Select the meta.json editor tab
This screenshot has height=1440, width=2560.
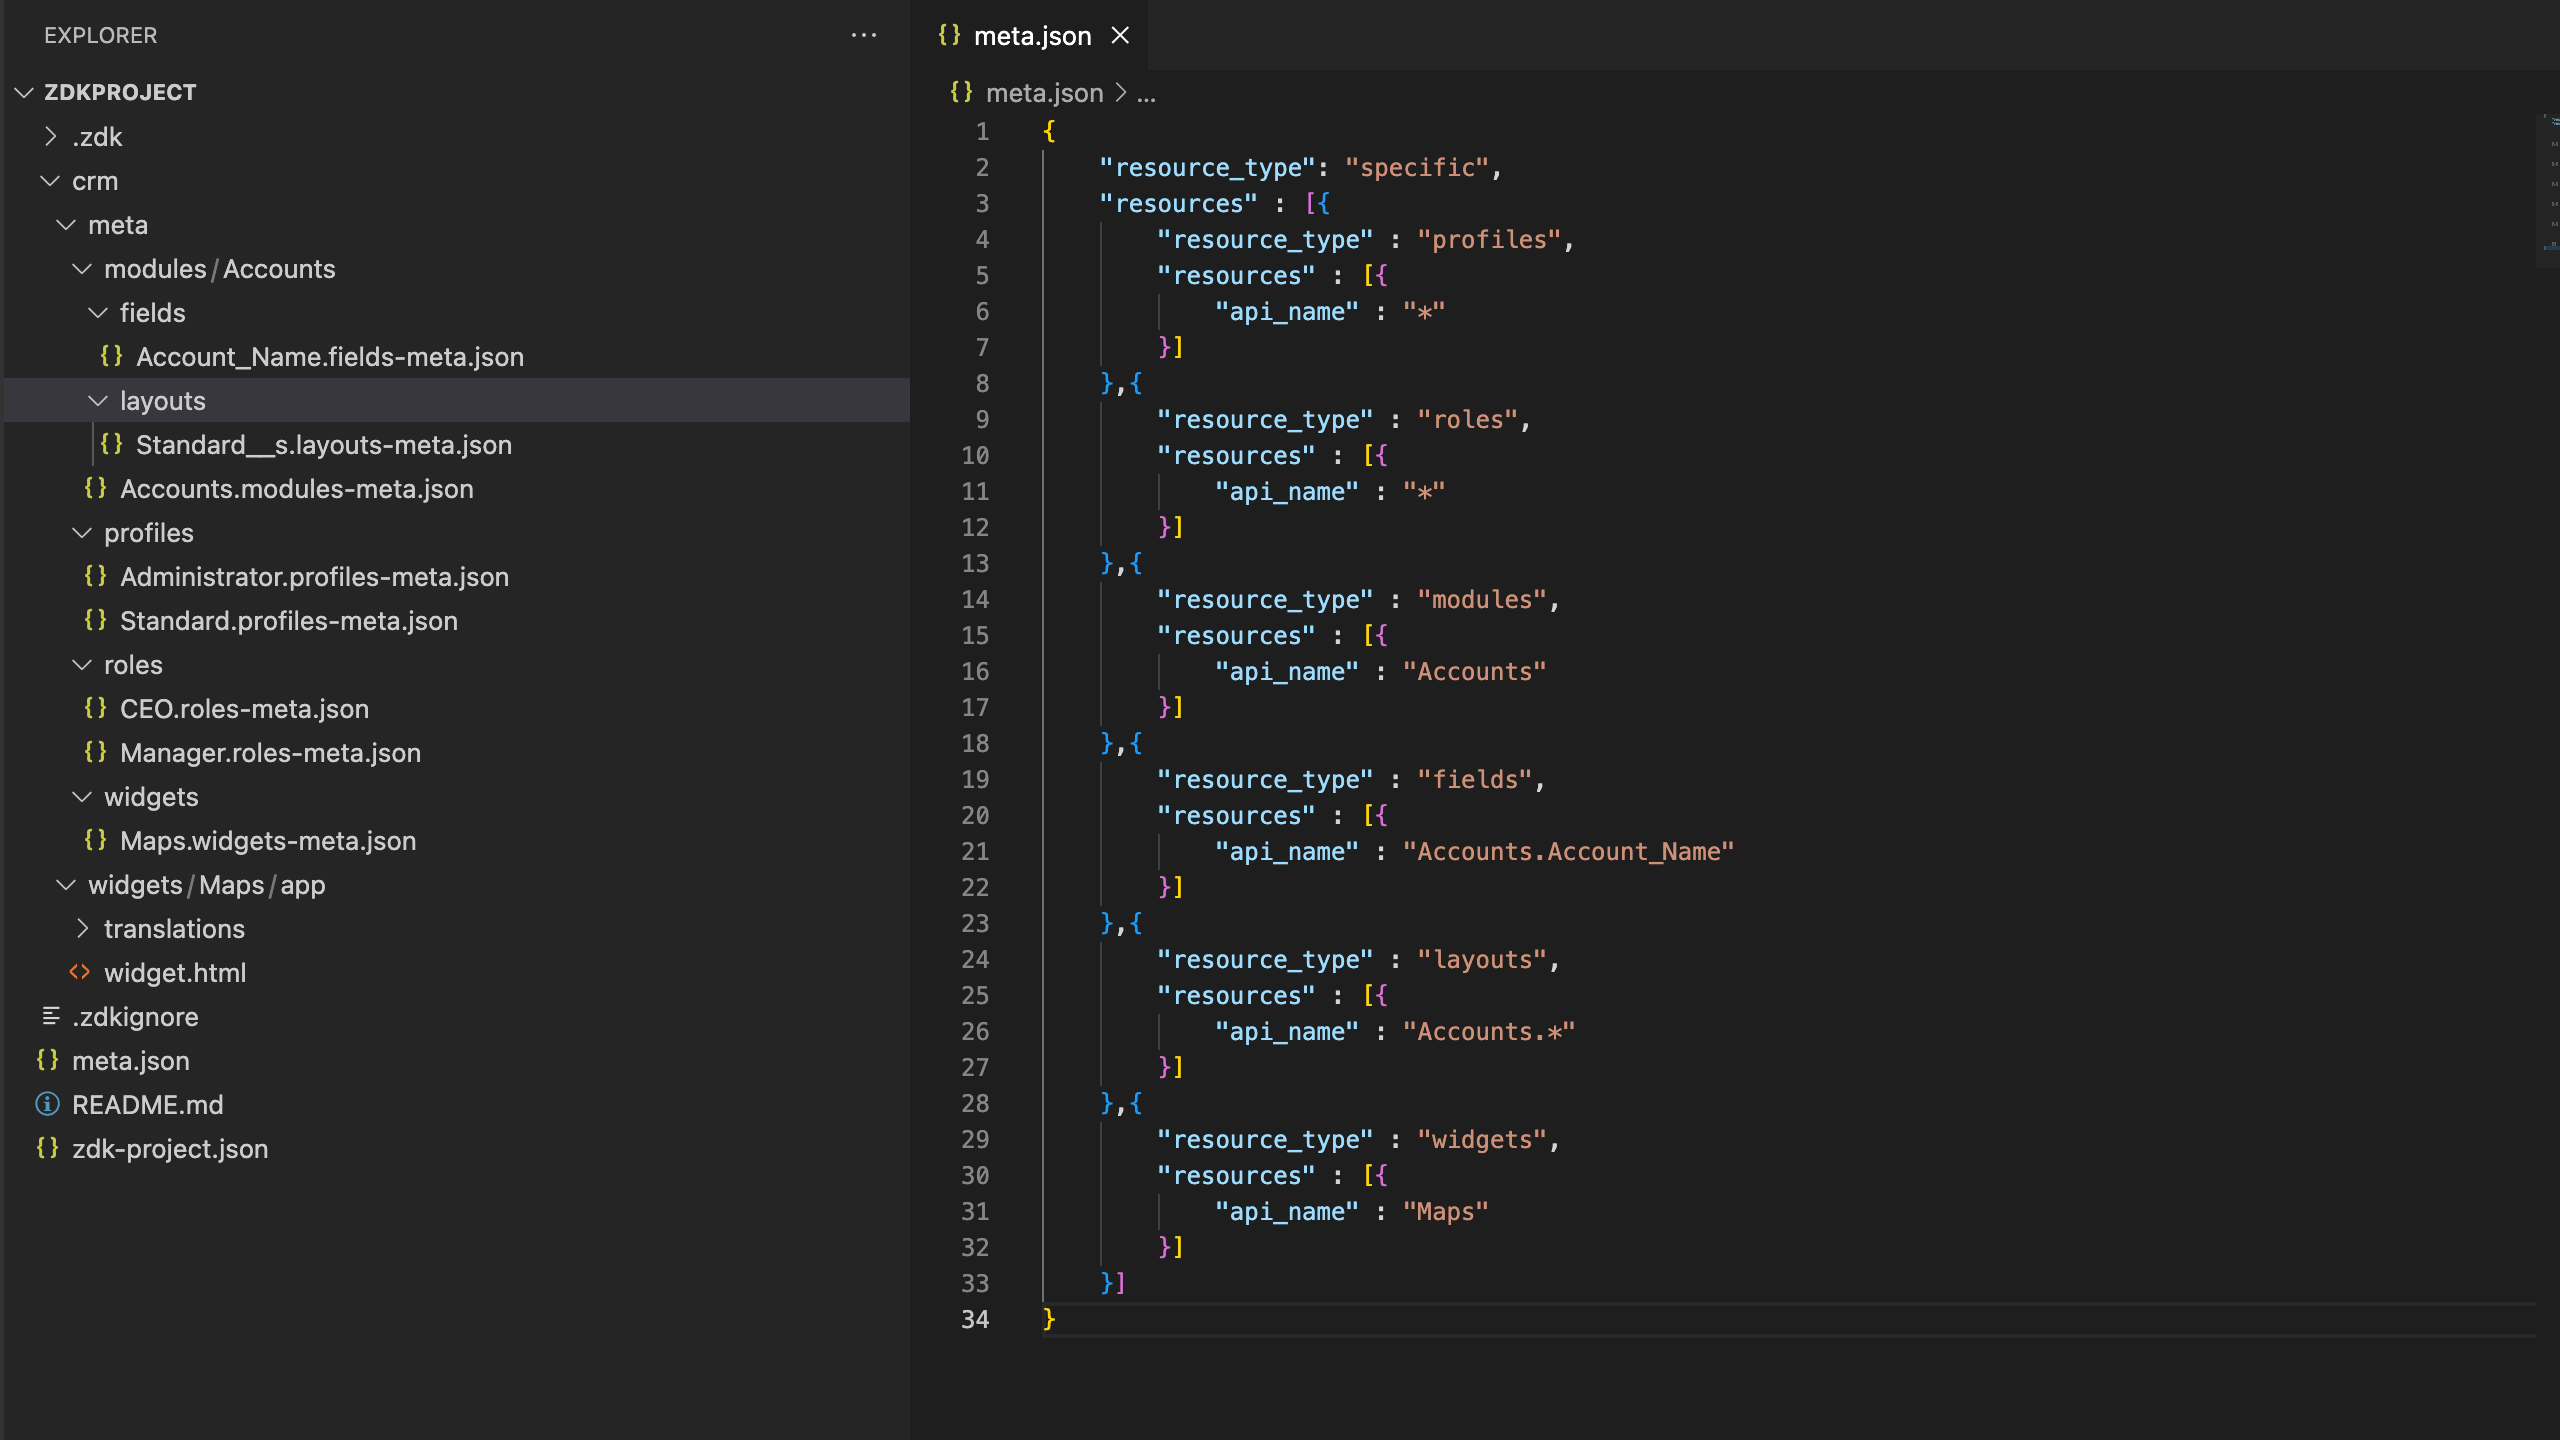pyautogui.click(x=1030, y=35)
